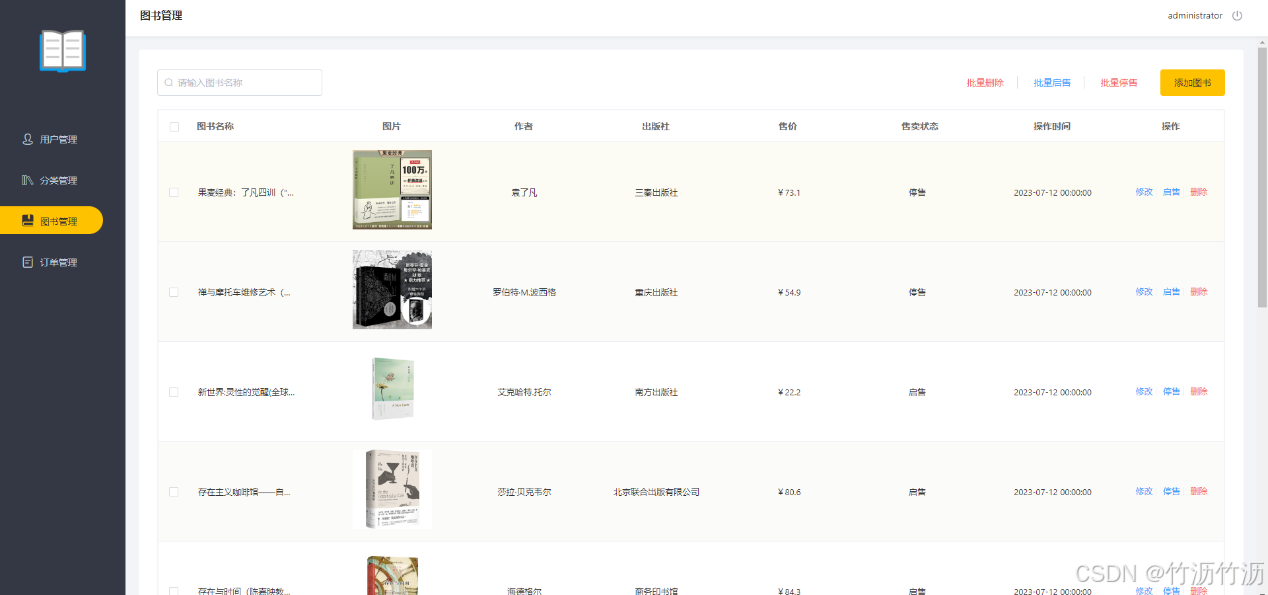
Task: Select the highlighted 图书管理 sidebar item
Action: [51, 221]
